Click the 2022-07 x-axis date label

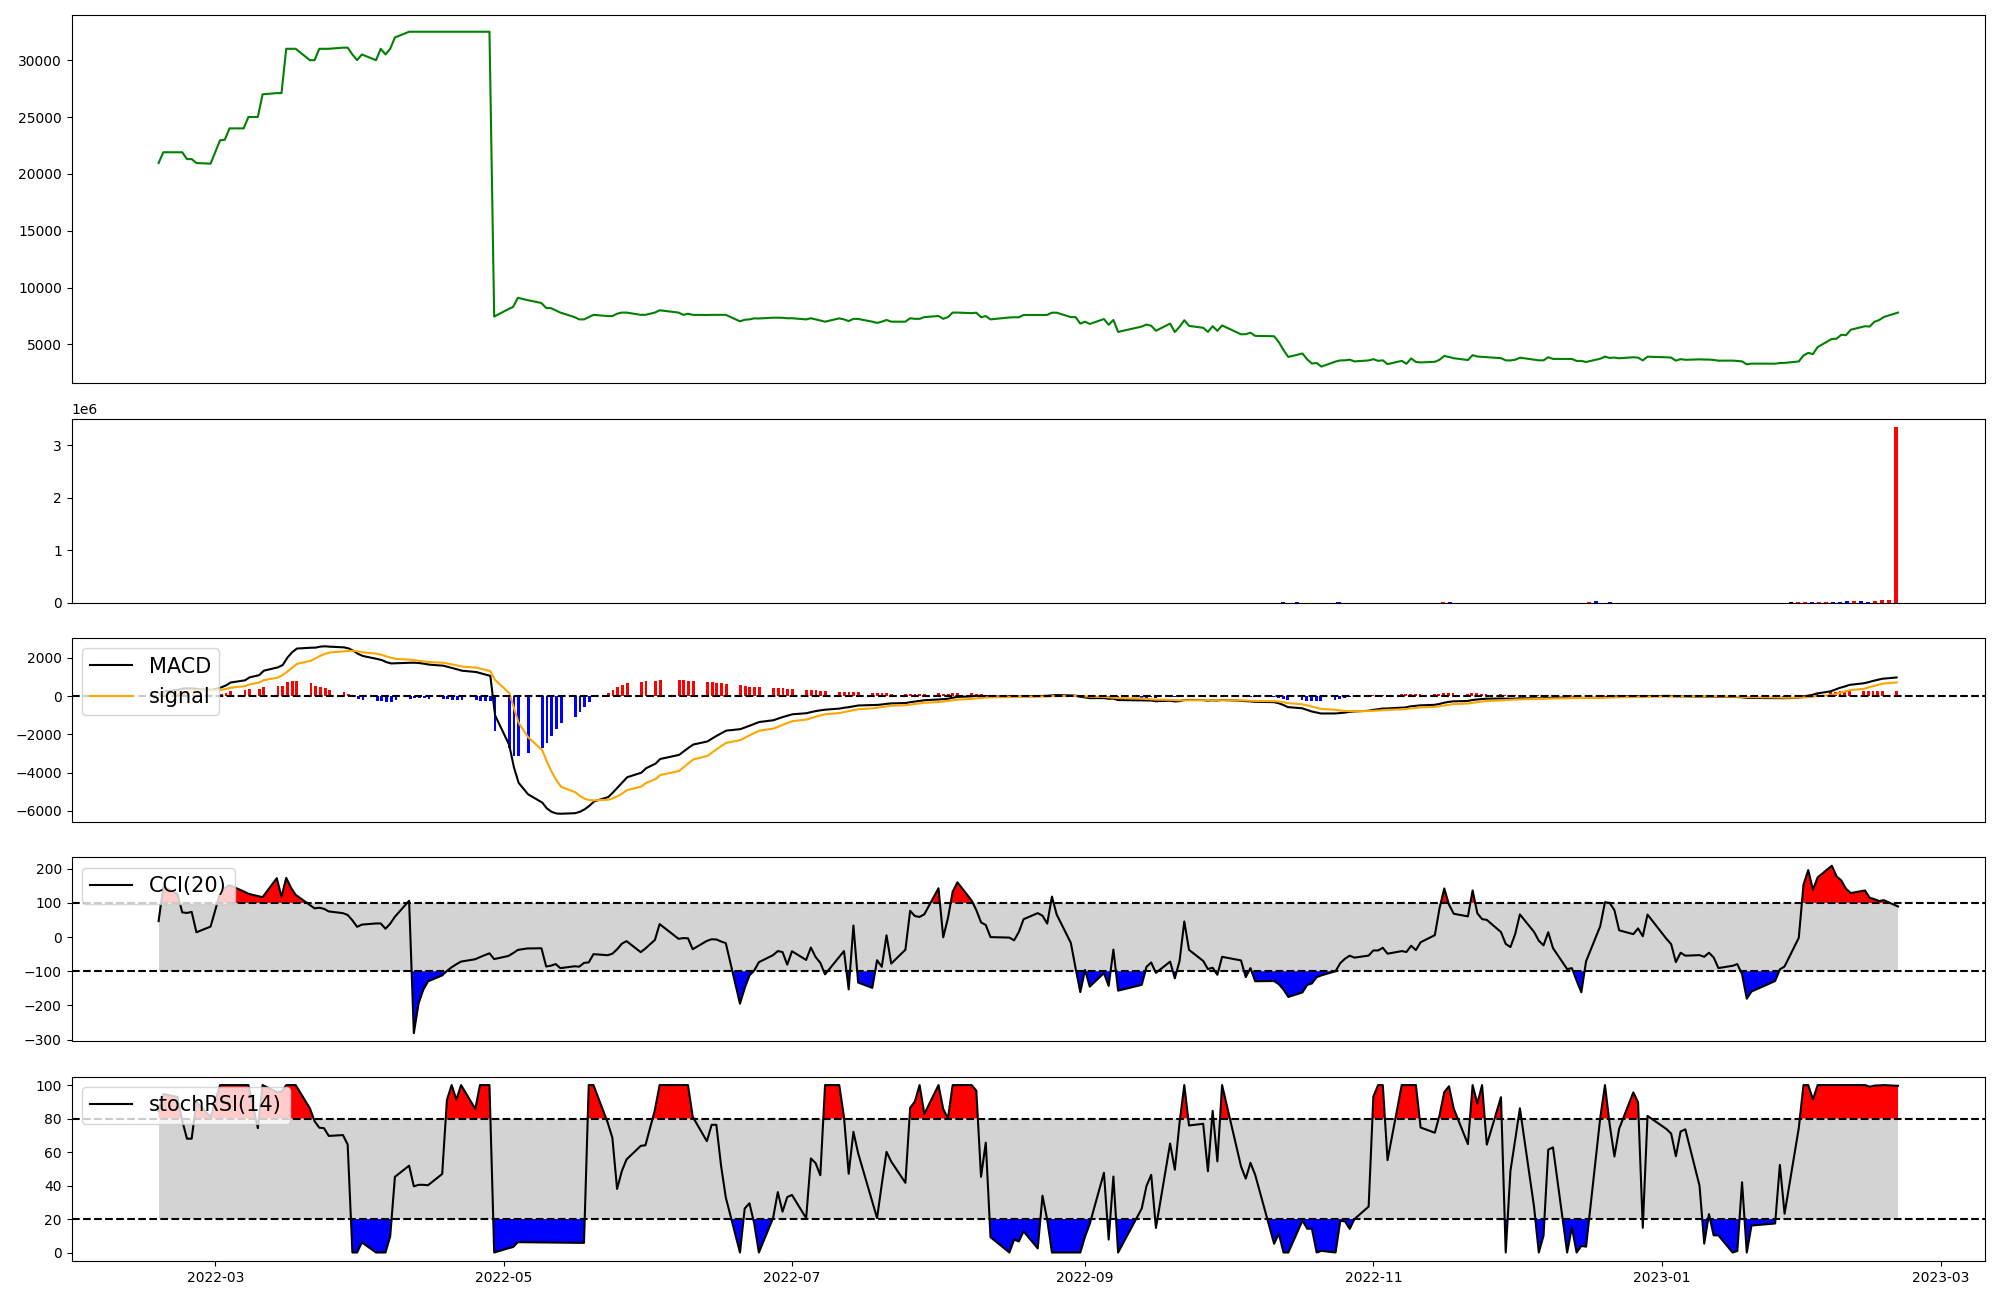pos(792,1276)
